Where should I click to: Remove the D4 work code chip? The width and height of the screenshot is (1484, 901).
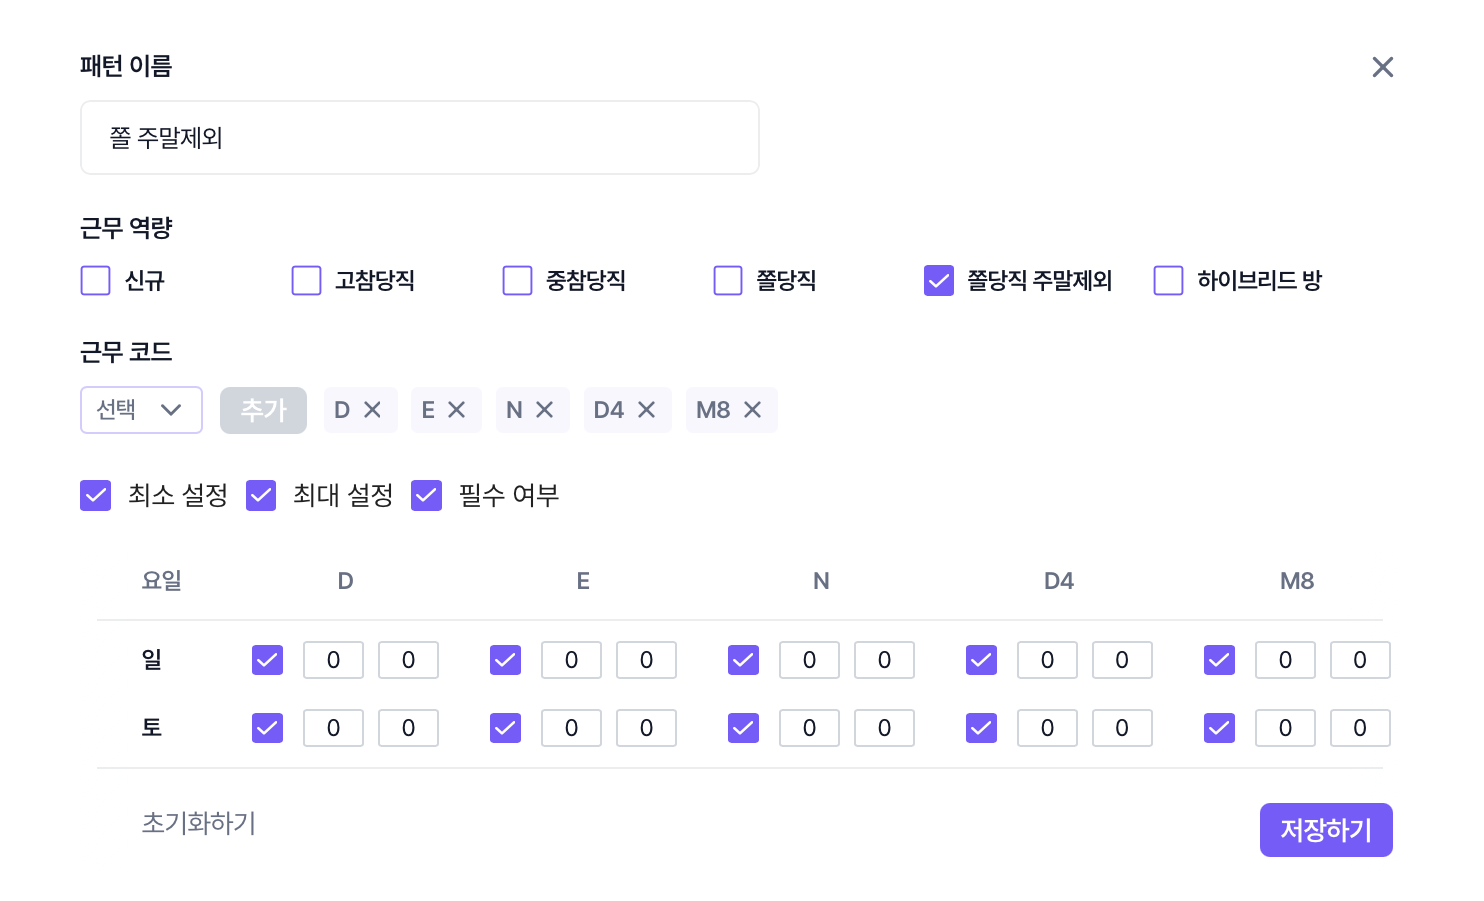(x=647, y=410)
